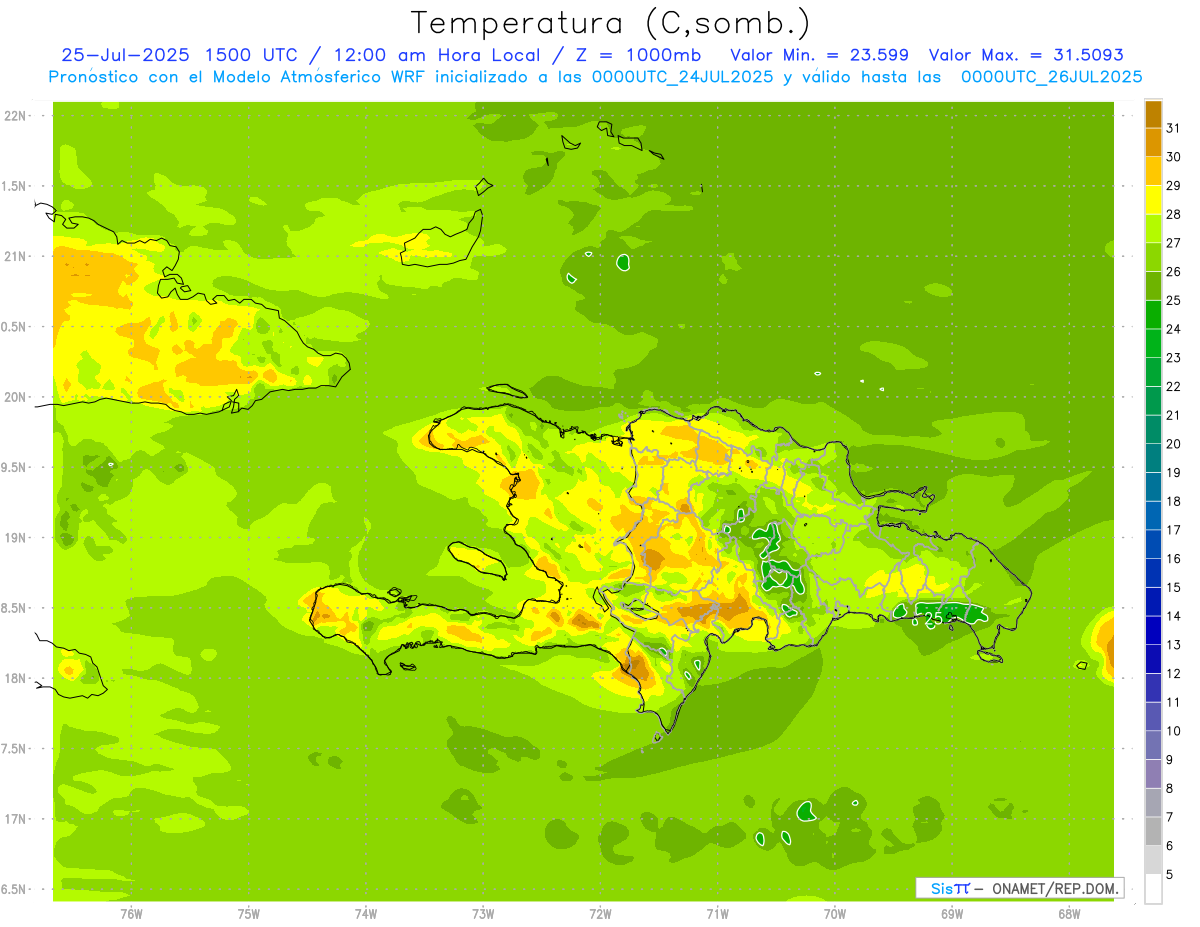This screenshot has width=1200, height=927.
Task: Pick the yellow legend swatch between 28 and 29
Action: [x=1153, y=200]
